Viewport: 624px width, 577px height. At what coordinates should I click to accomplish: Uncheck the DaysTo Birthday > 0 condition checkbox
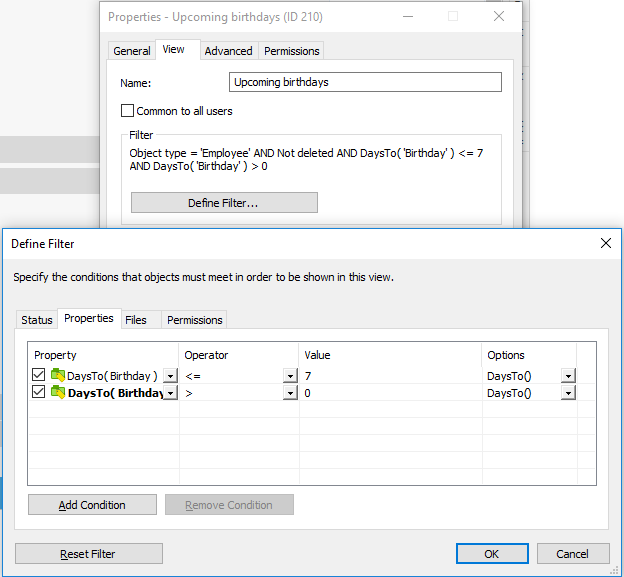pos(39,392)
